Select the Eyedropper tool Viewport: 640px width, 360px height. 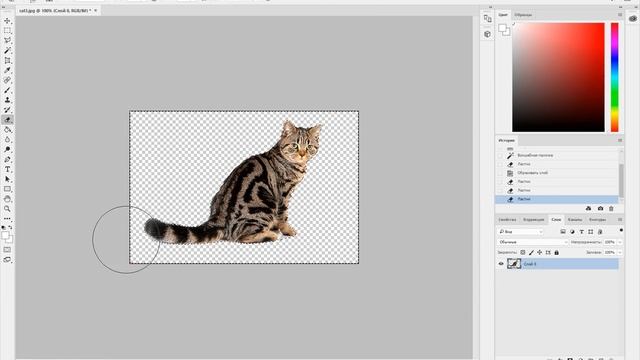(x=7, y=70)
